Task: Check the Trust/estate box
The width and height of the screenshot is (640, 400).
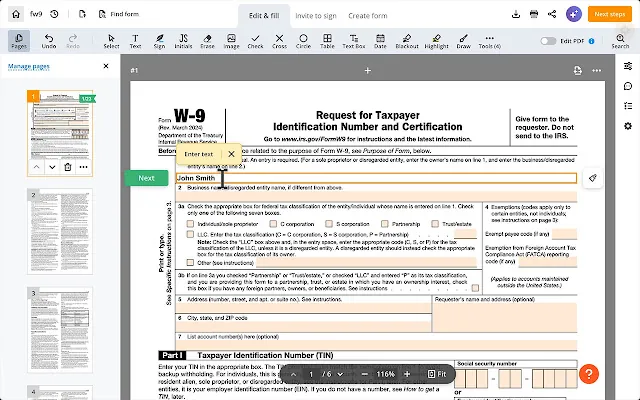Action: [435, 224]
